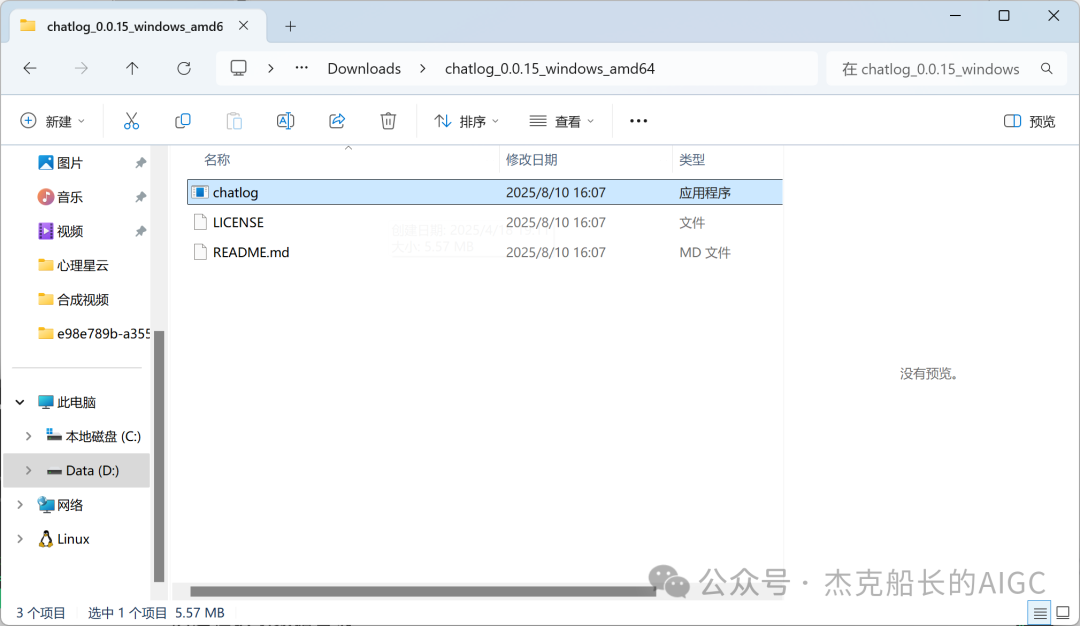This screenshot has height=626, width=1080.
Task: Expand the Linux tree node
Action: 20,539
